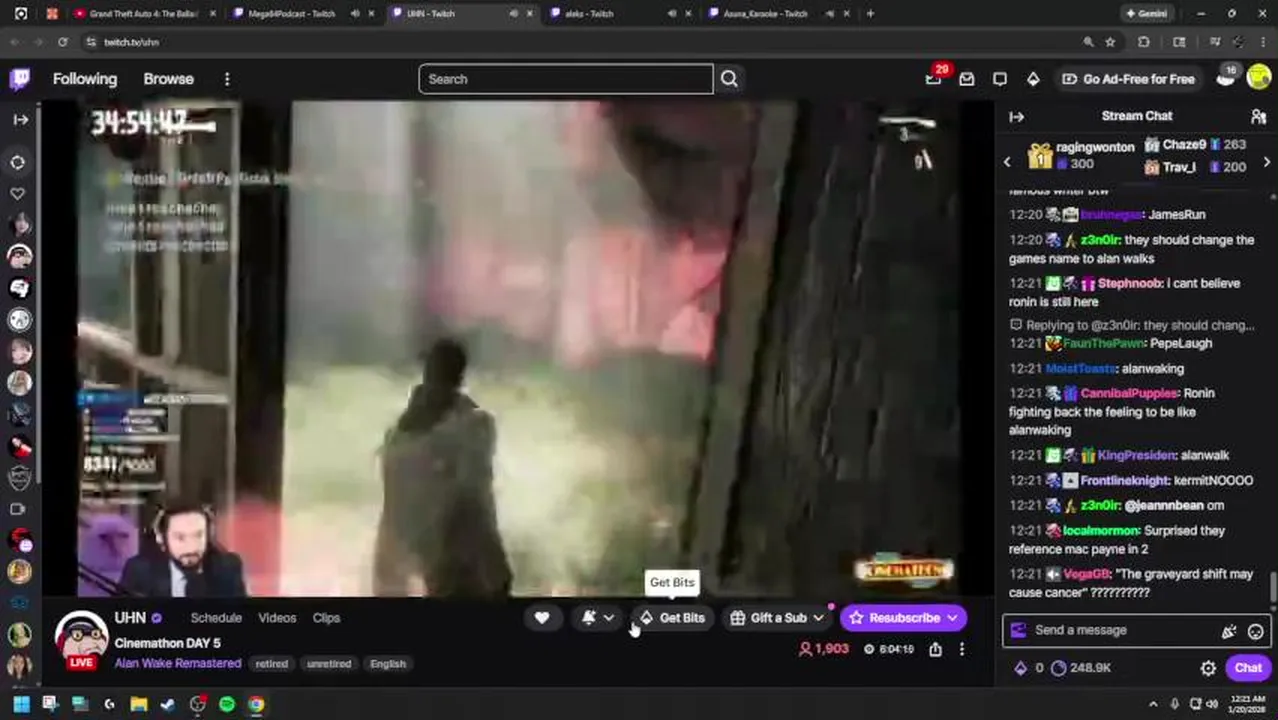Viewport: 1278px width, 720px height.
Task: Mute the UHN tab audio indicator
Action: [514, 14]
